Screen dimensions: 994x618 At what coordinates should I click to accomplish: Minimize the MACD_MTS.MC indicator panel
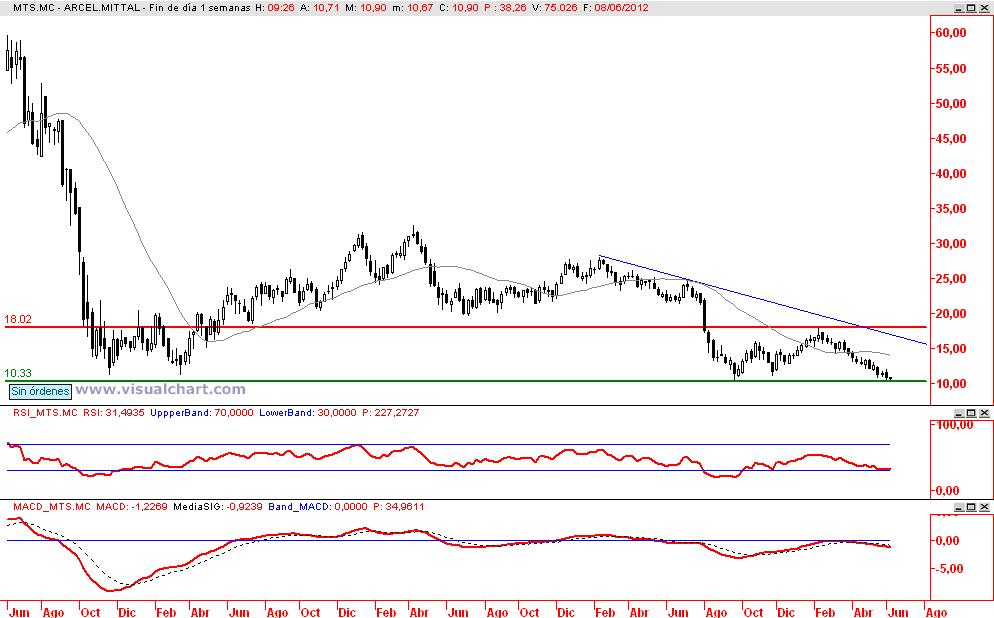pos(959,507)
